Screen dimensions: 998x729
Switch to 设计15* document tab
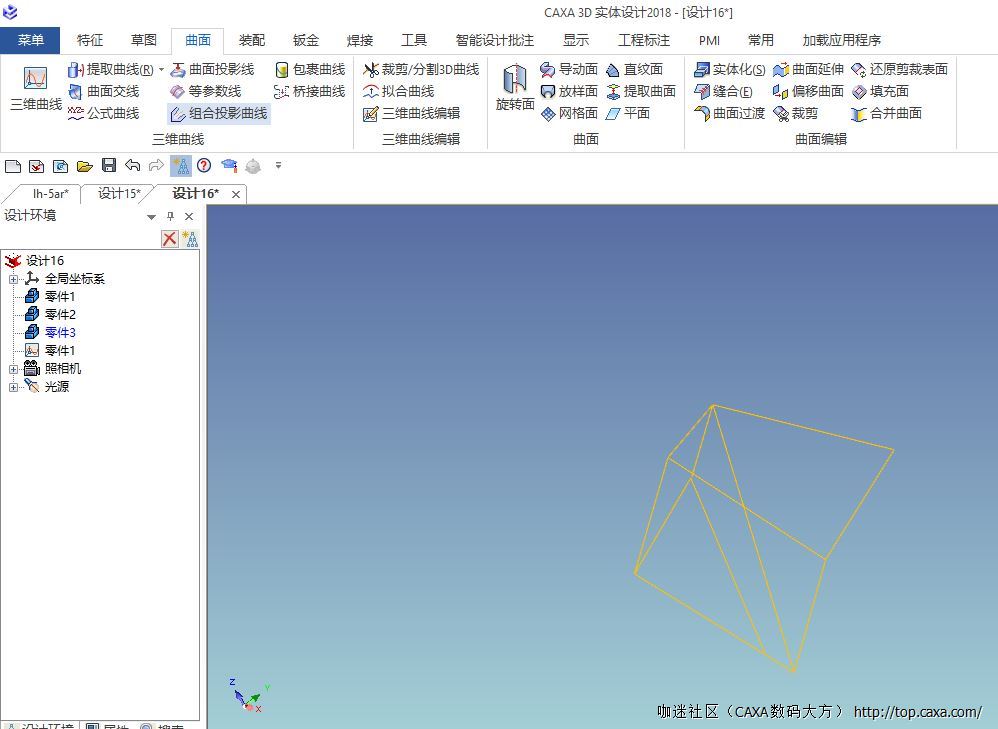click(119, 194)
